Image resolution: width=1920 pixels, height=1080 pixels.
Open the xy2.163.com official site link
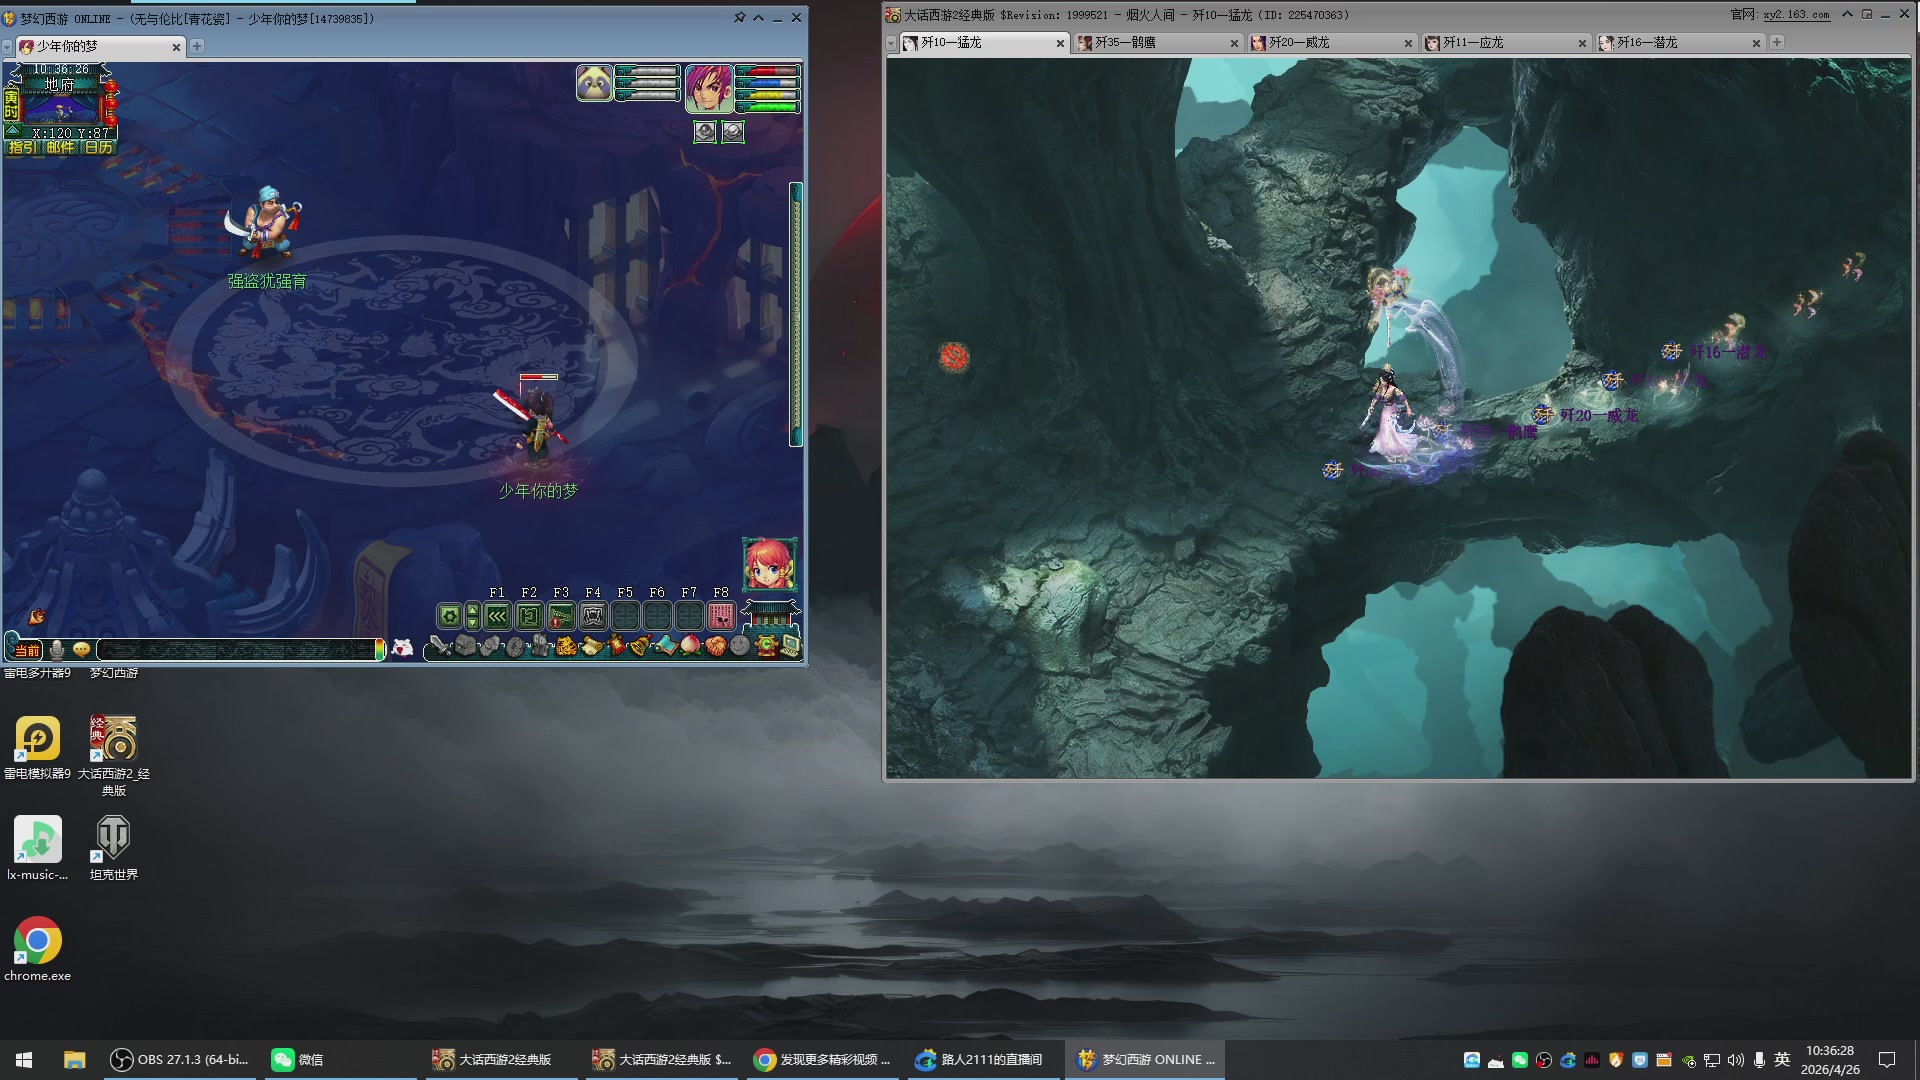coord(1796,15)
